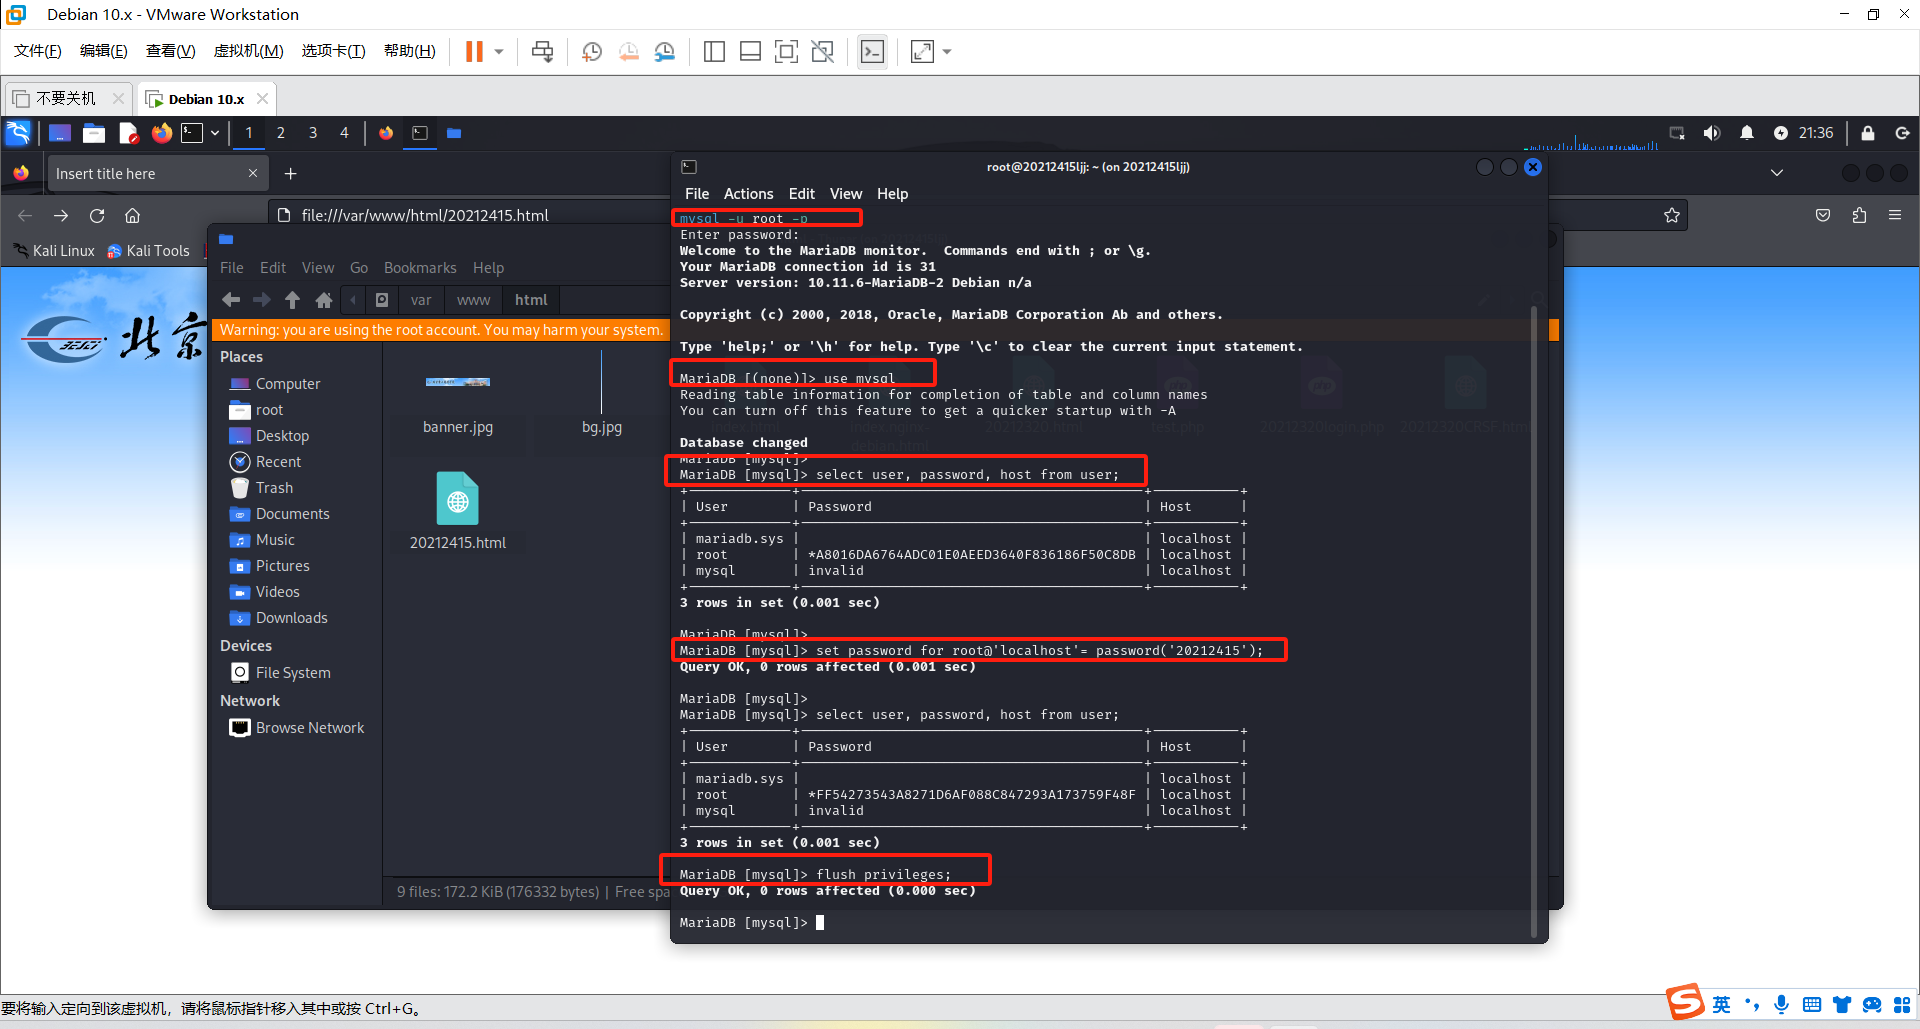The width and height of the screenshot is (1920, 1029).
Task: Toggle VMware unity mode icon
Action: [822, 52]
